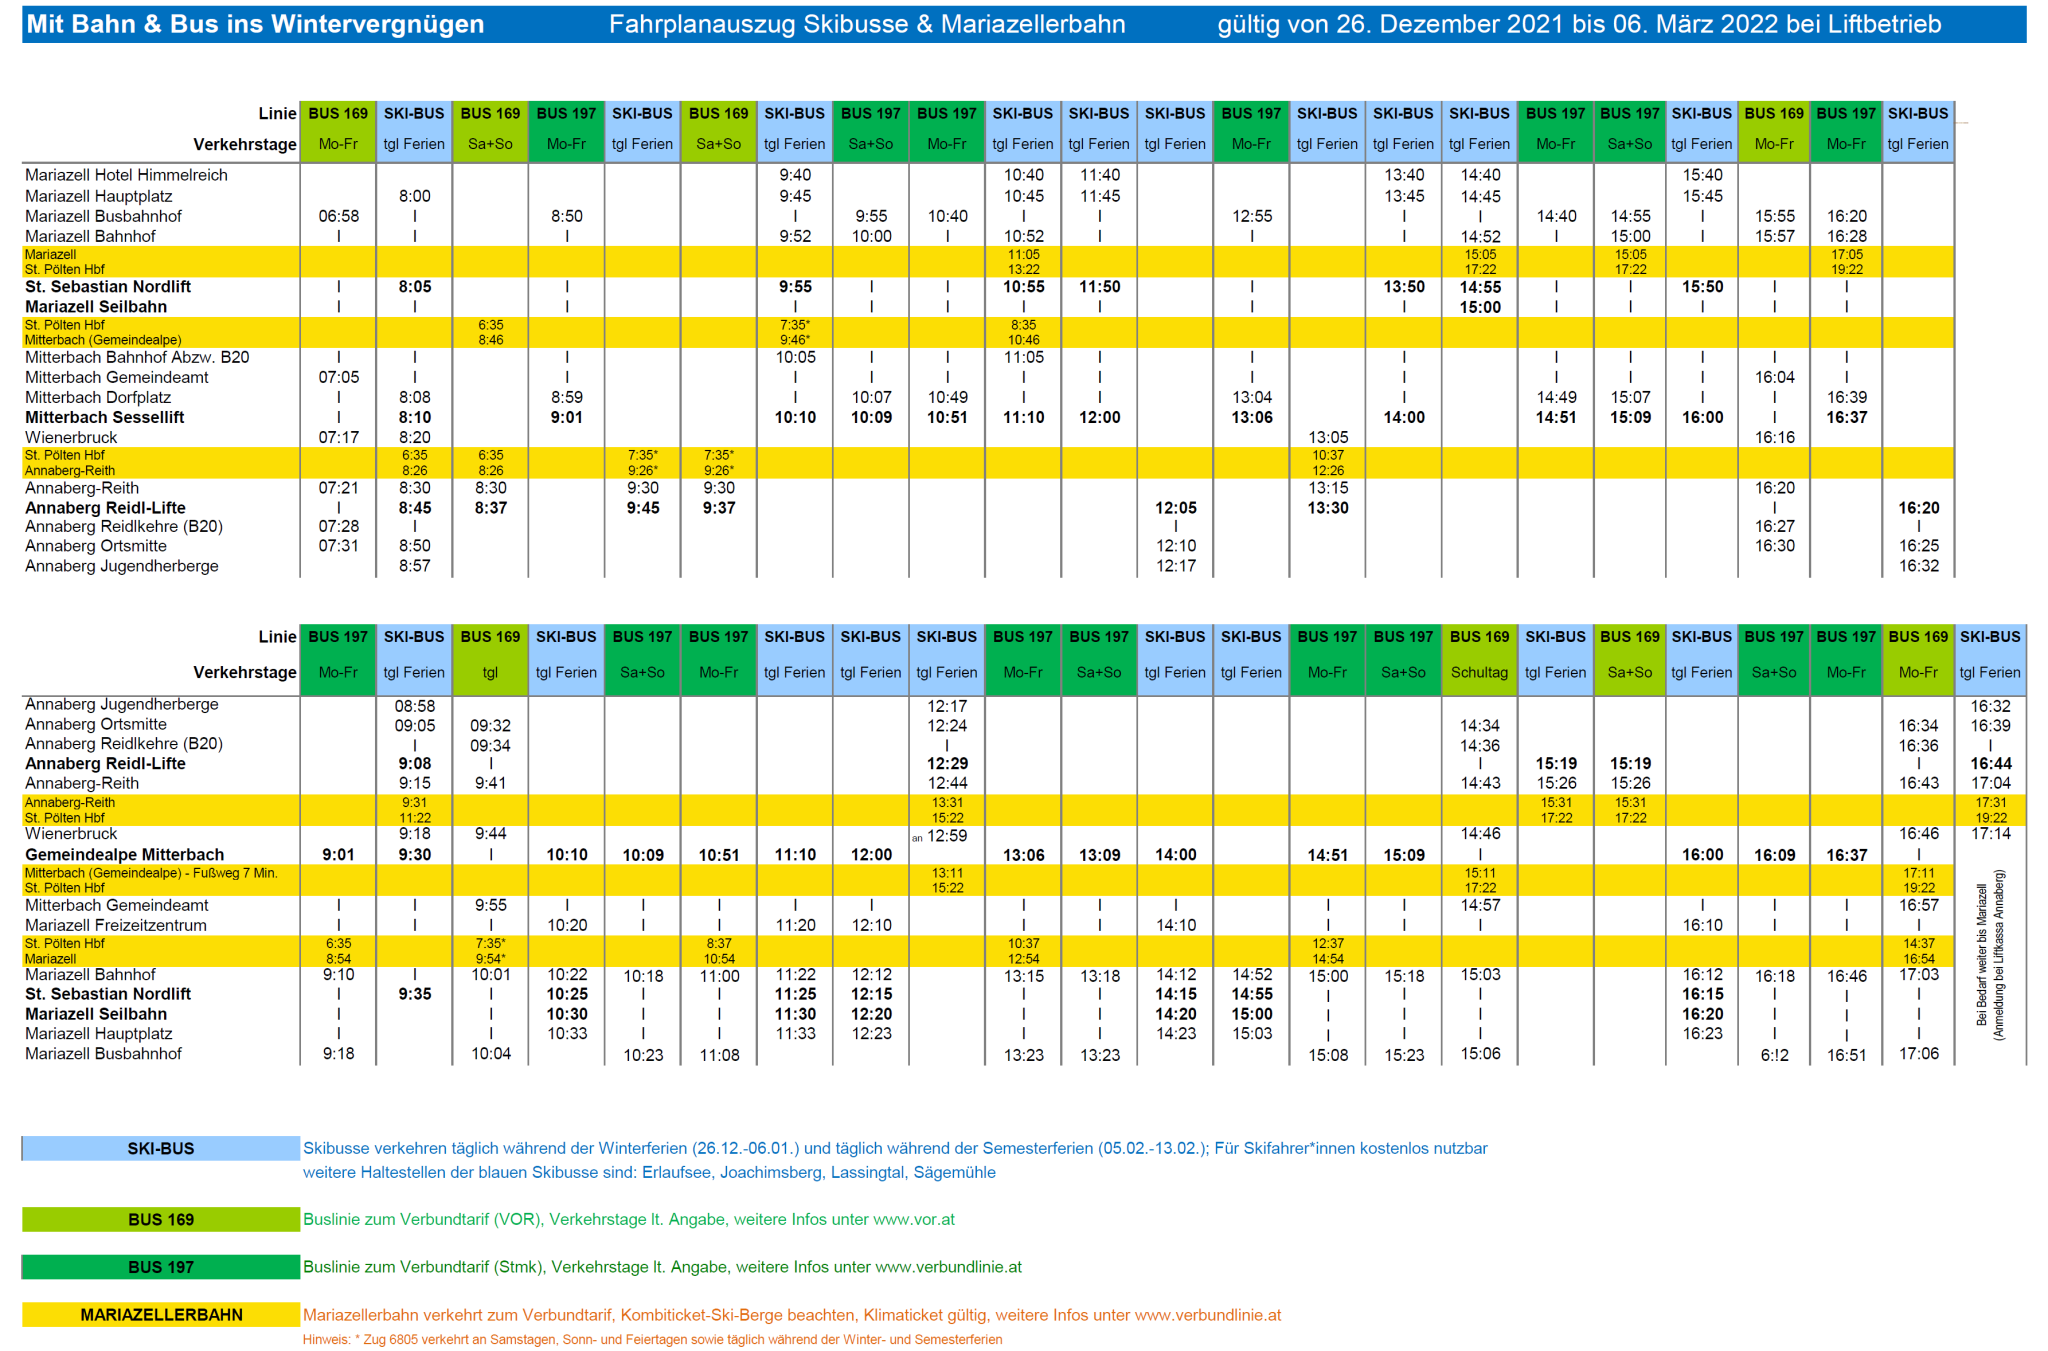Click the bold row label "Mitterbach Sessellift"

point(105,417)
